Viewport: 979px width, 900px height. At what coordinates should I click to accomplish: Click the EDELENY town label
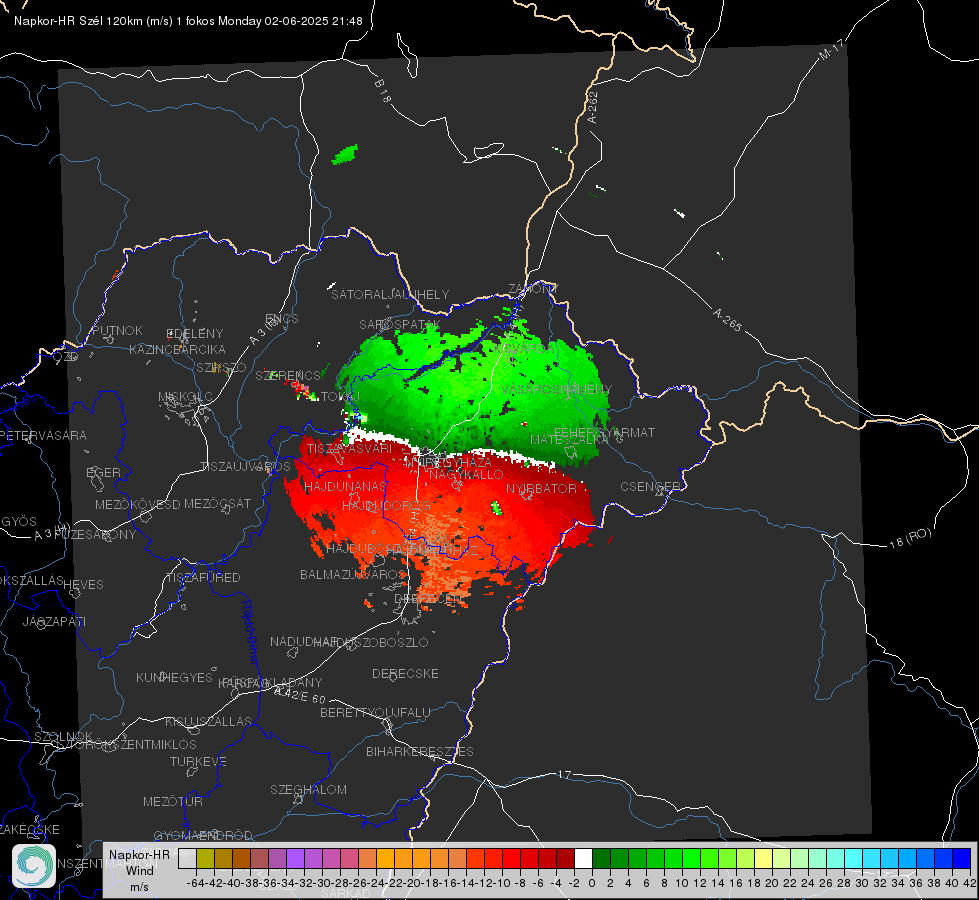pos(194,334)
